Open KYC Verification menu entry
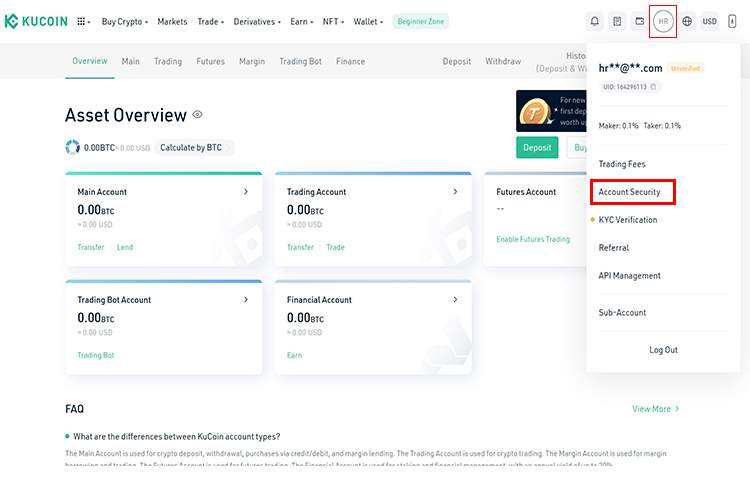Viewport: 750px width, 500px height. 628,220
